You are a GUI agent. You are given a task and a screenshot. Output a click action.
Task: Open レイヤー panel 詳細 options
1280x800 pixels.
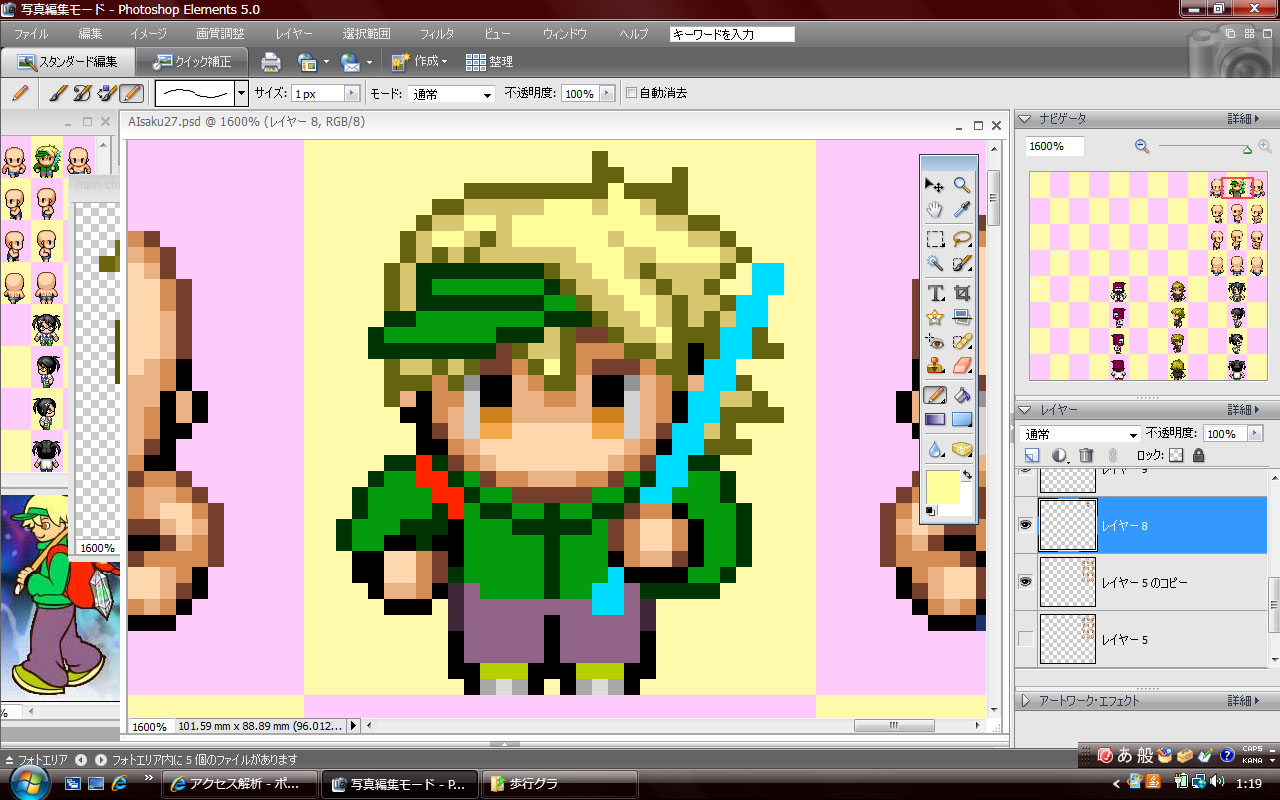click(x=1244, y=410)
